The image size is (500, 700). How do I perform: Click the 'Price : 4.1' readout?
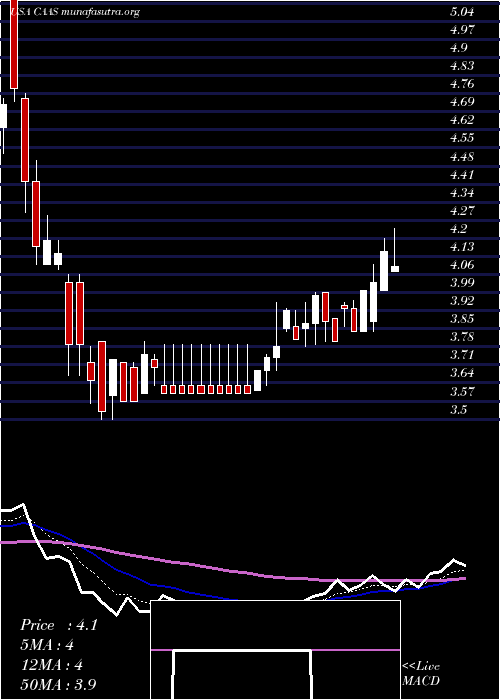pyautogui.click(x=58, y=625)
